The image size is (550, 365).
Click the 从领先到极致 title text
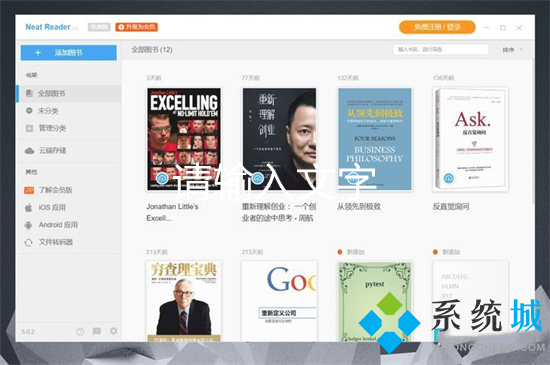coord(359,207)
